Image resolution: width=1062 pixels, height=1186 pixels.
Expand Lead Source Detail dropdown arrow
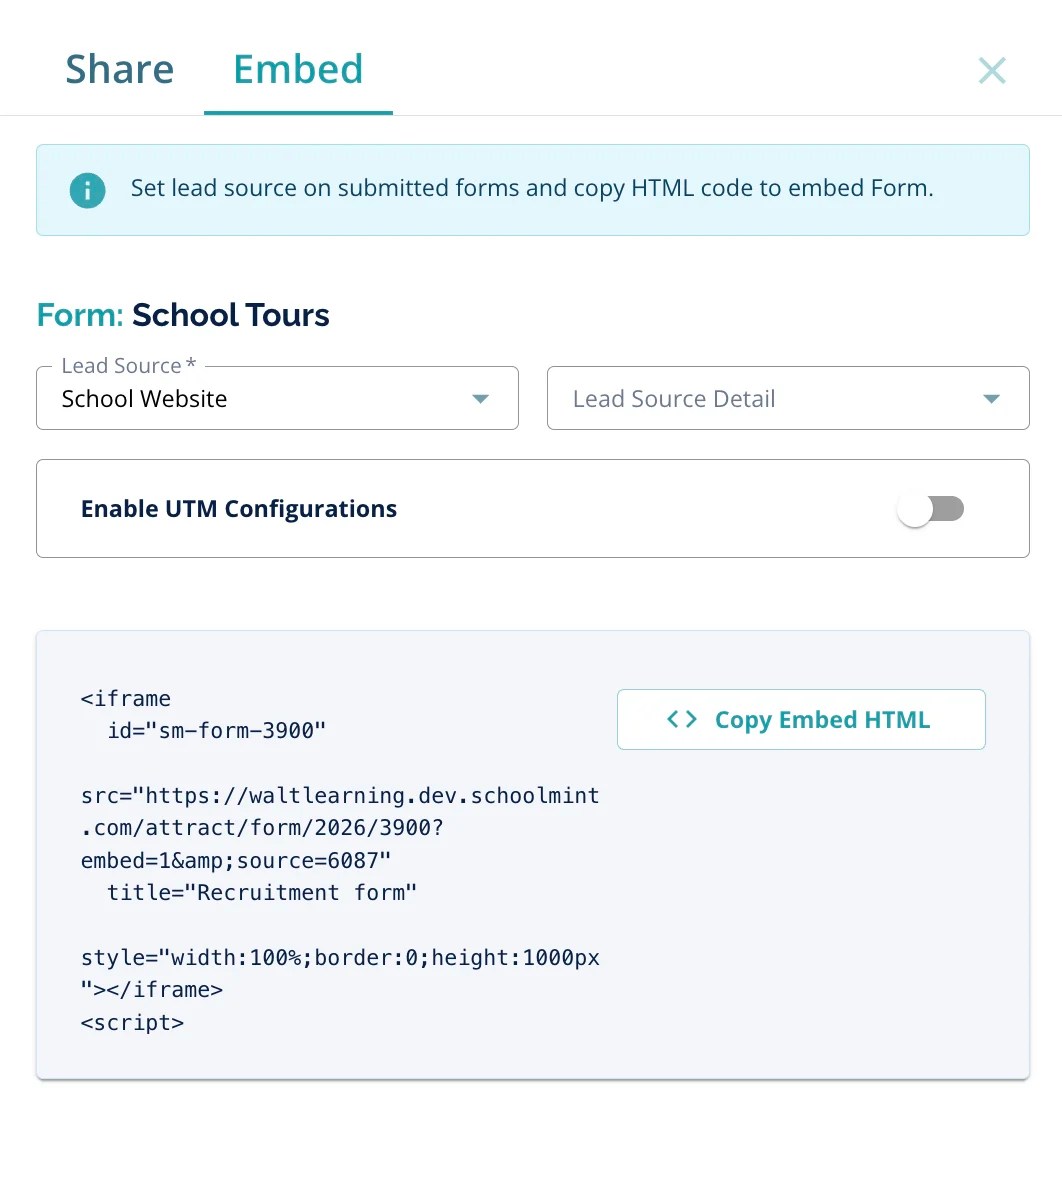tap(991, 399)
